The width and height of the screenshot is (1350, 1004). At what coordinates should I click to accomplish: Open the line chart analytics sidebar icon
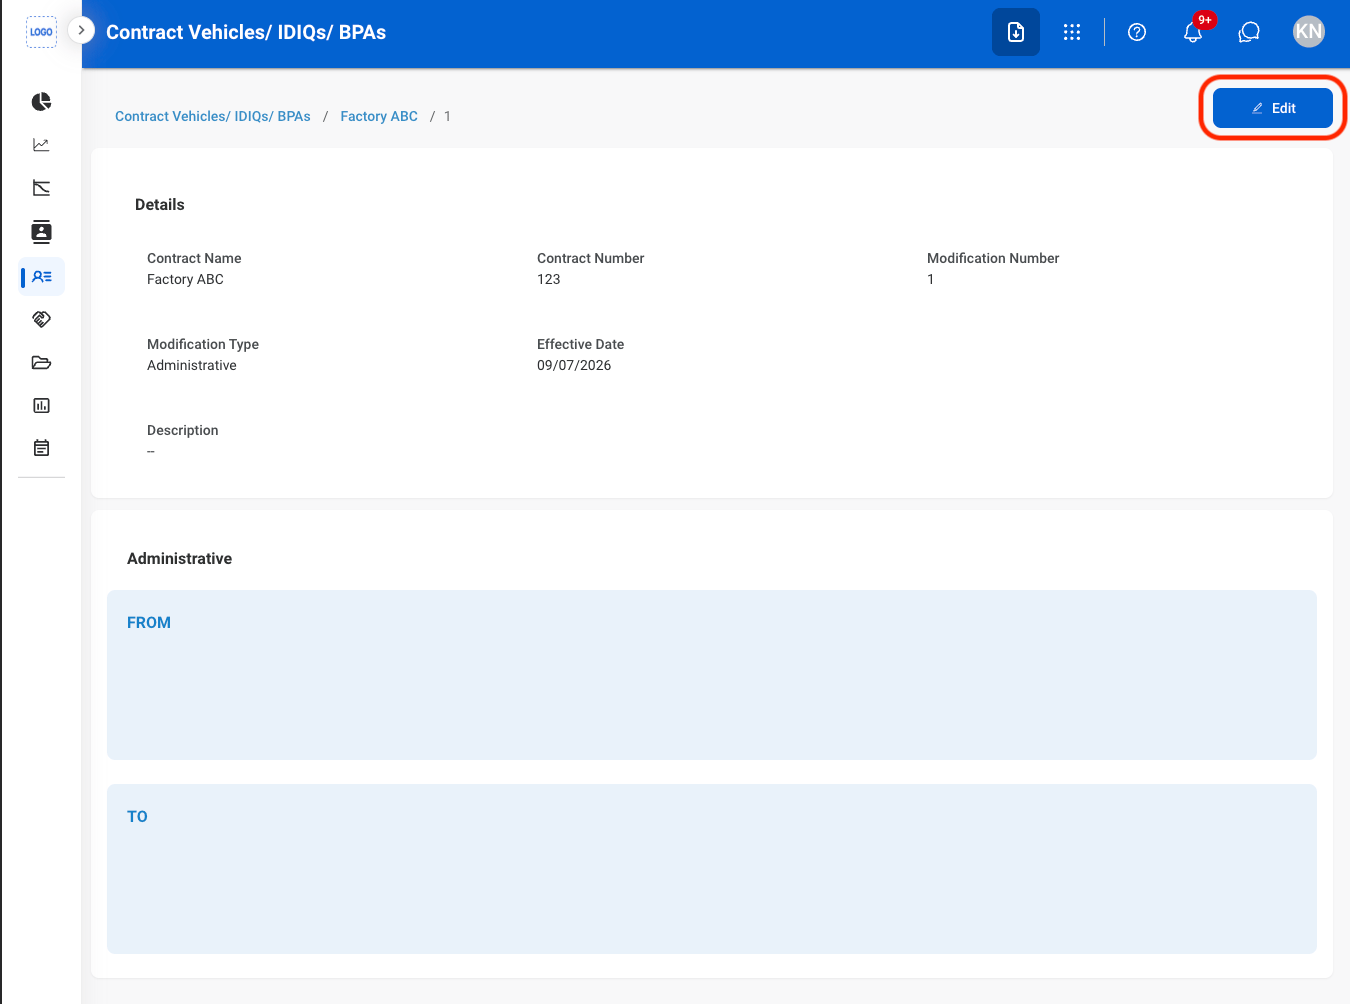pyautogui.click(x=41, y=145)
